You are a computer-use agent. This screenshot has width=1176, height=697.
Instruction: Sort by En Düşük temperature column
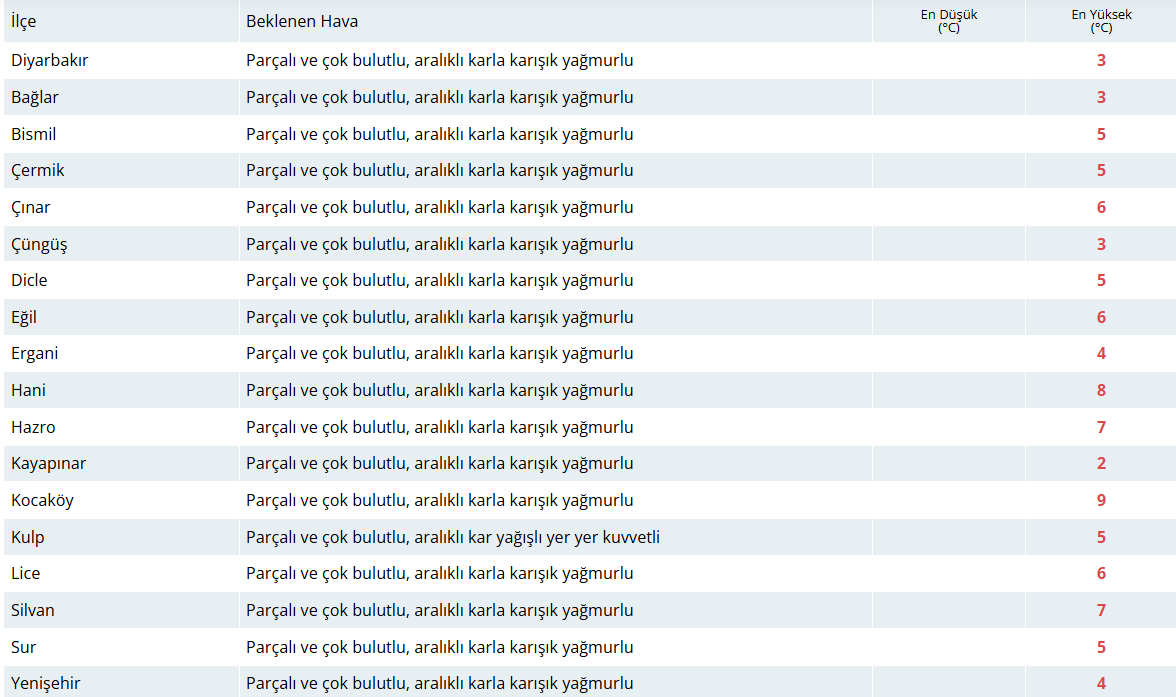[948, 20]
